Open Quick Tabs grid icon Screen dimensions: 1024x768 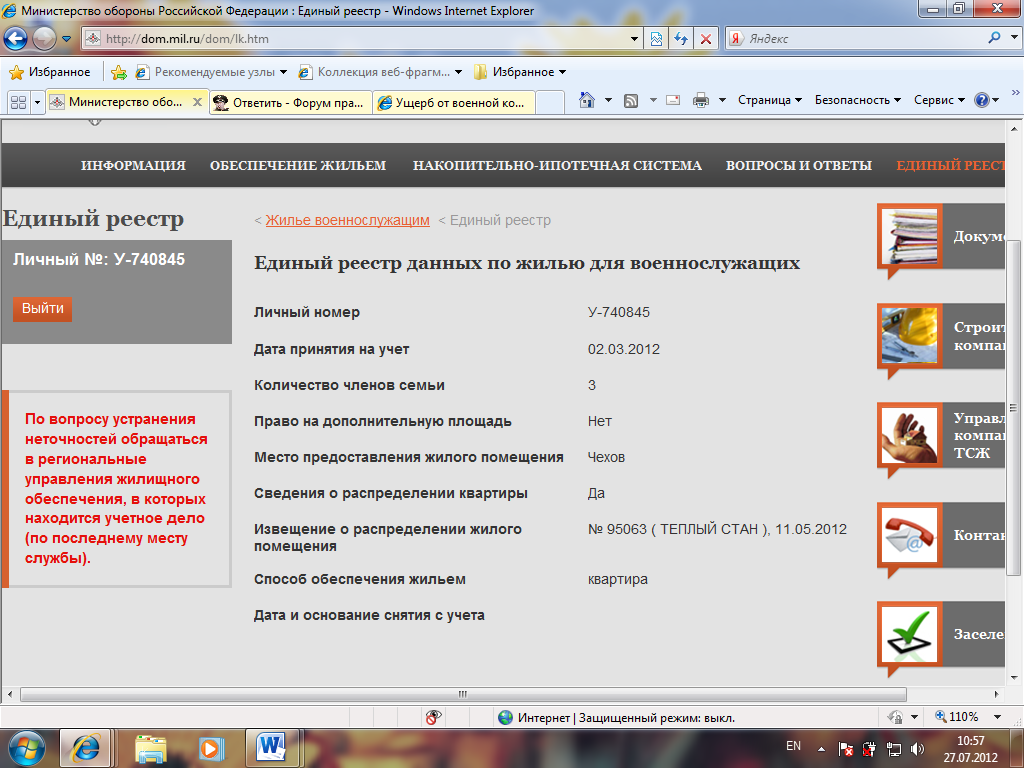18,102
